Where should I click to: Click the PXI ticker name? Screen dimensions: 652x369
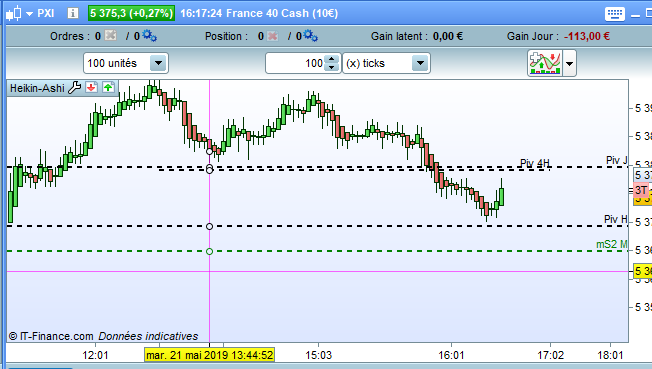pos(46,13)
